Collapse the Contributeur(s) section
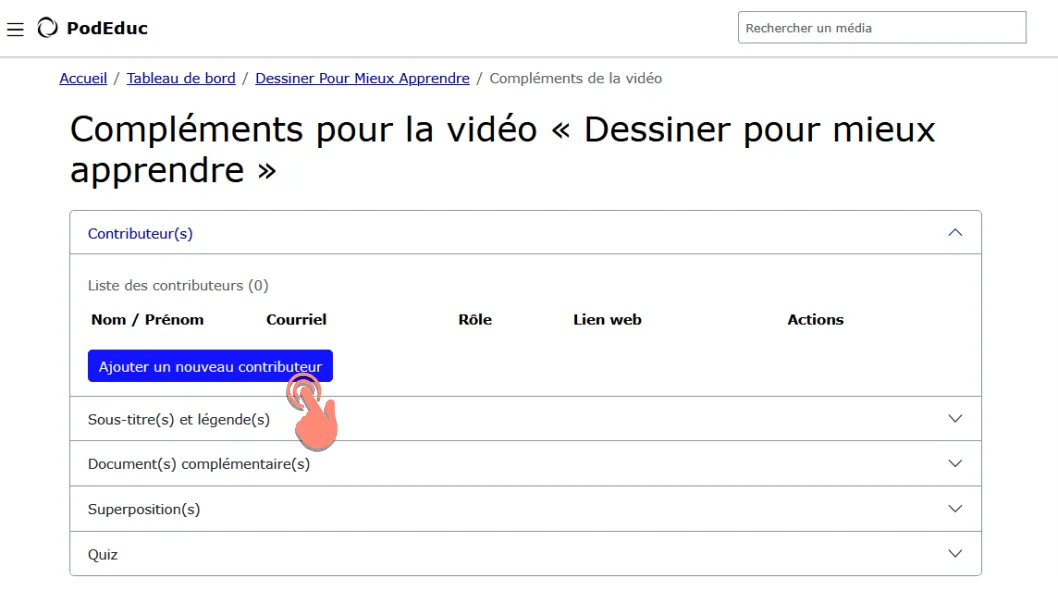Image resolution: width=1058 pixels, height=595 pixels. pos(525,233)
